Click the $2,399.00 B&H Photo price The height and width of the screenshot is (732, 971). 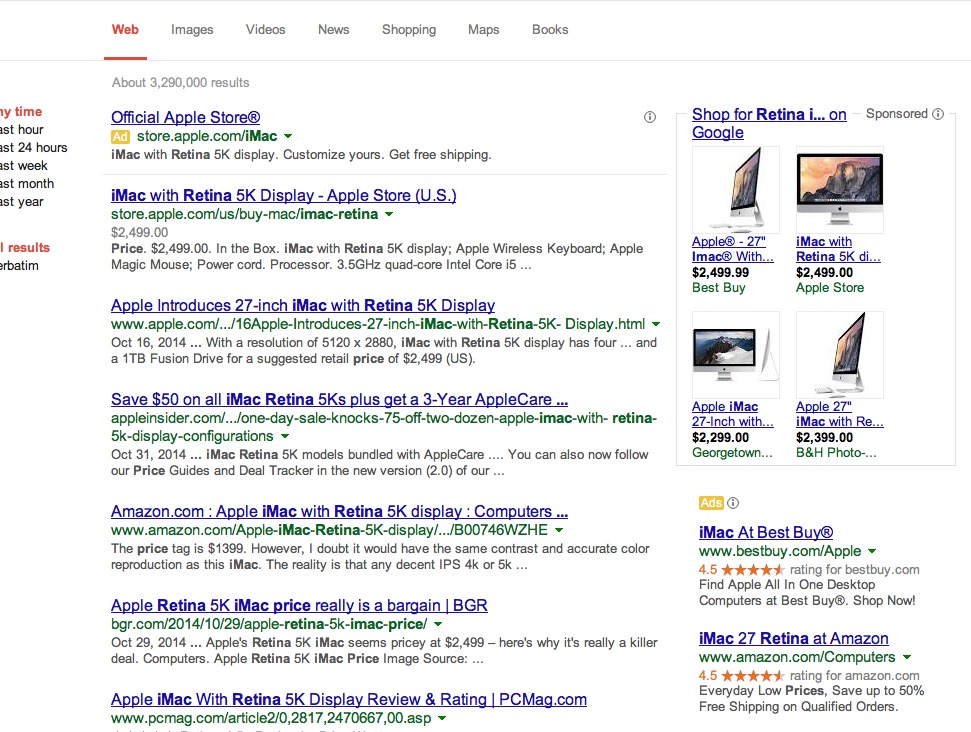825,437
